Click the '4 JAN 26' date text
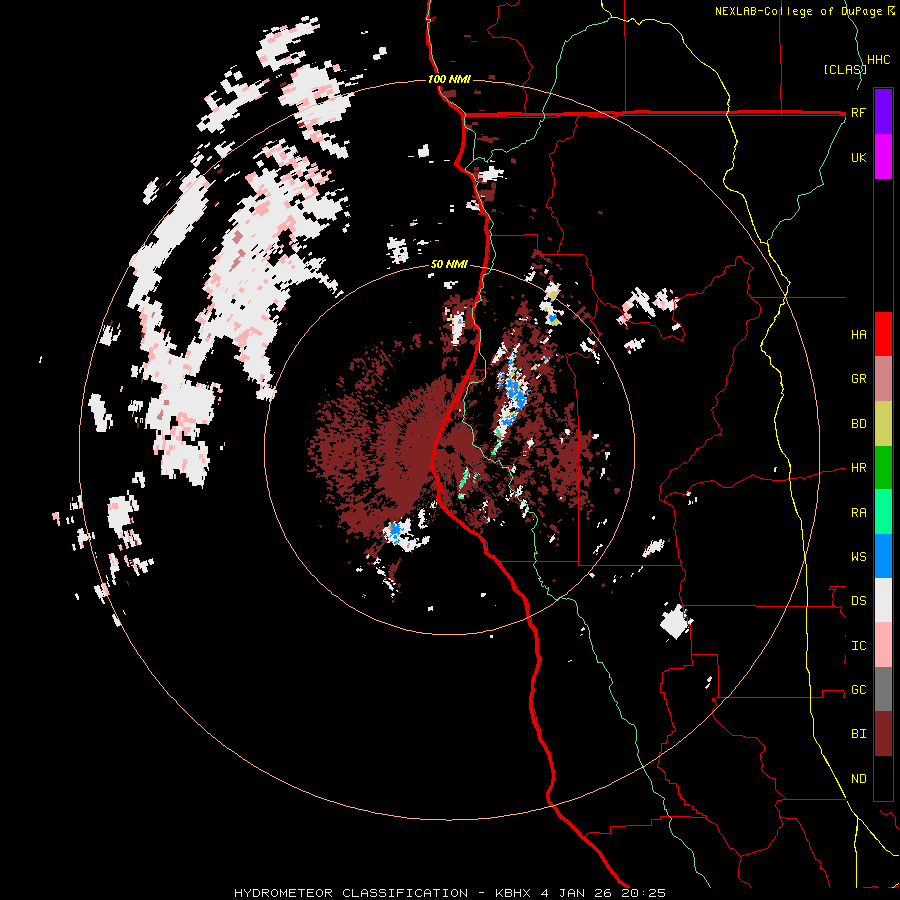Viewport: 900px width, 900px height. (x=576, y=893)
